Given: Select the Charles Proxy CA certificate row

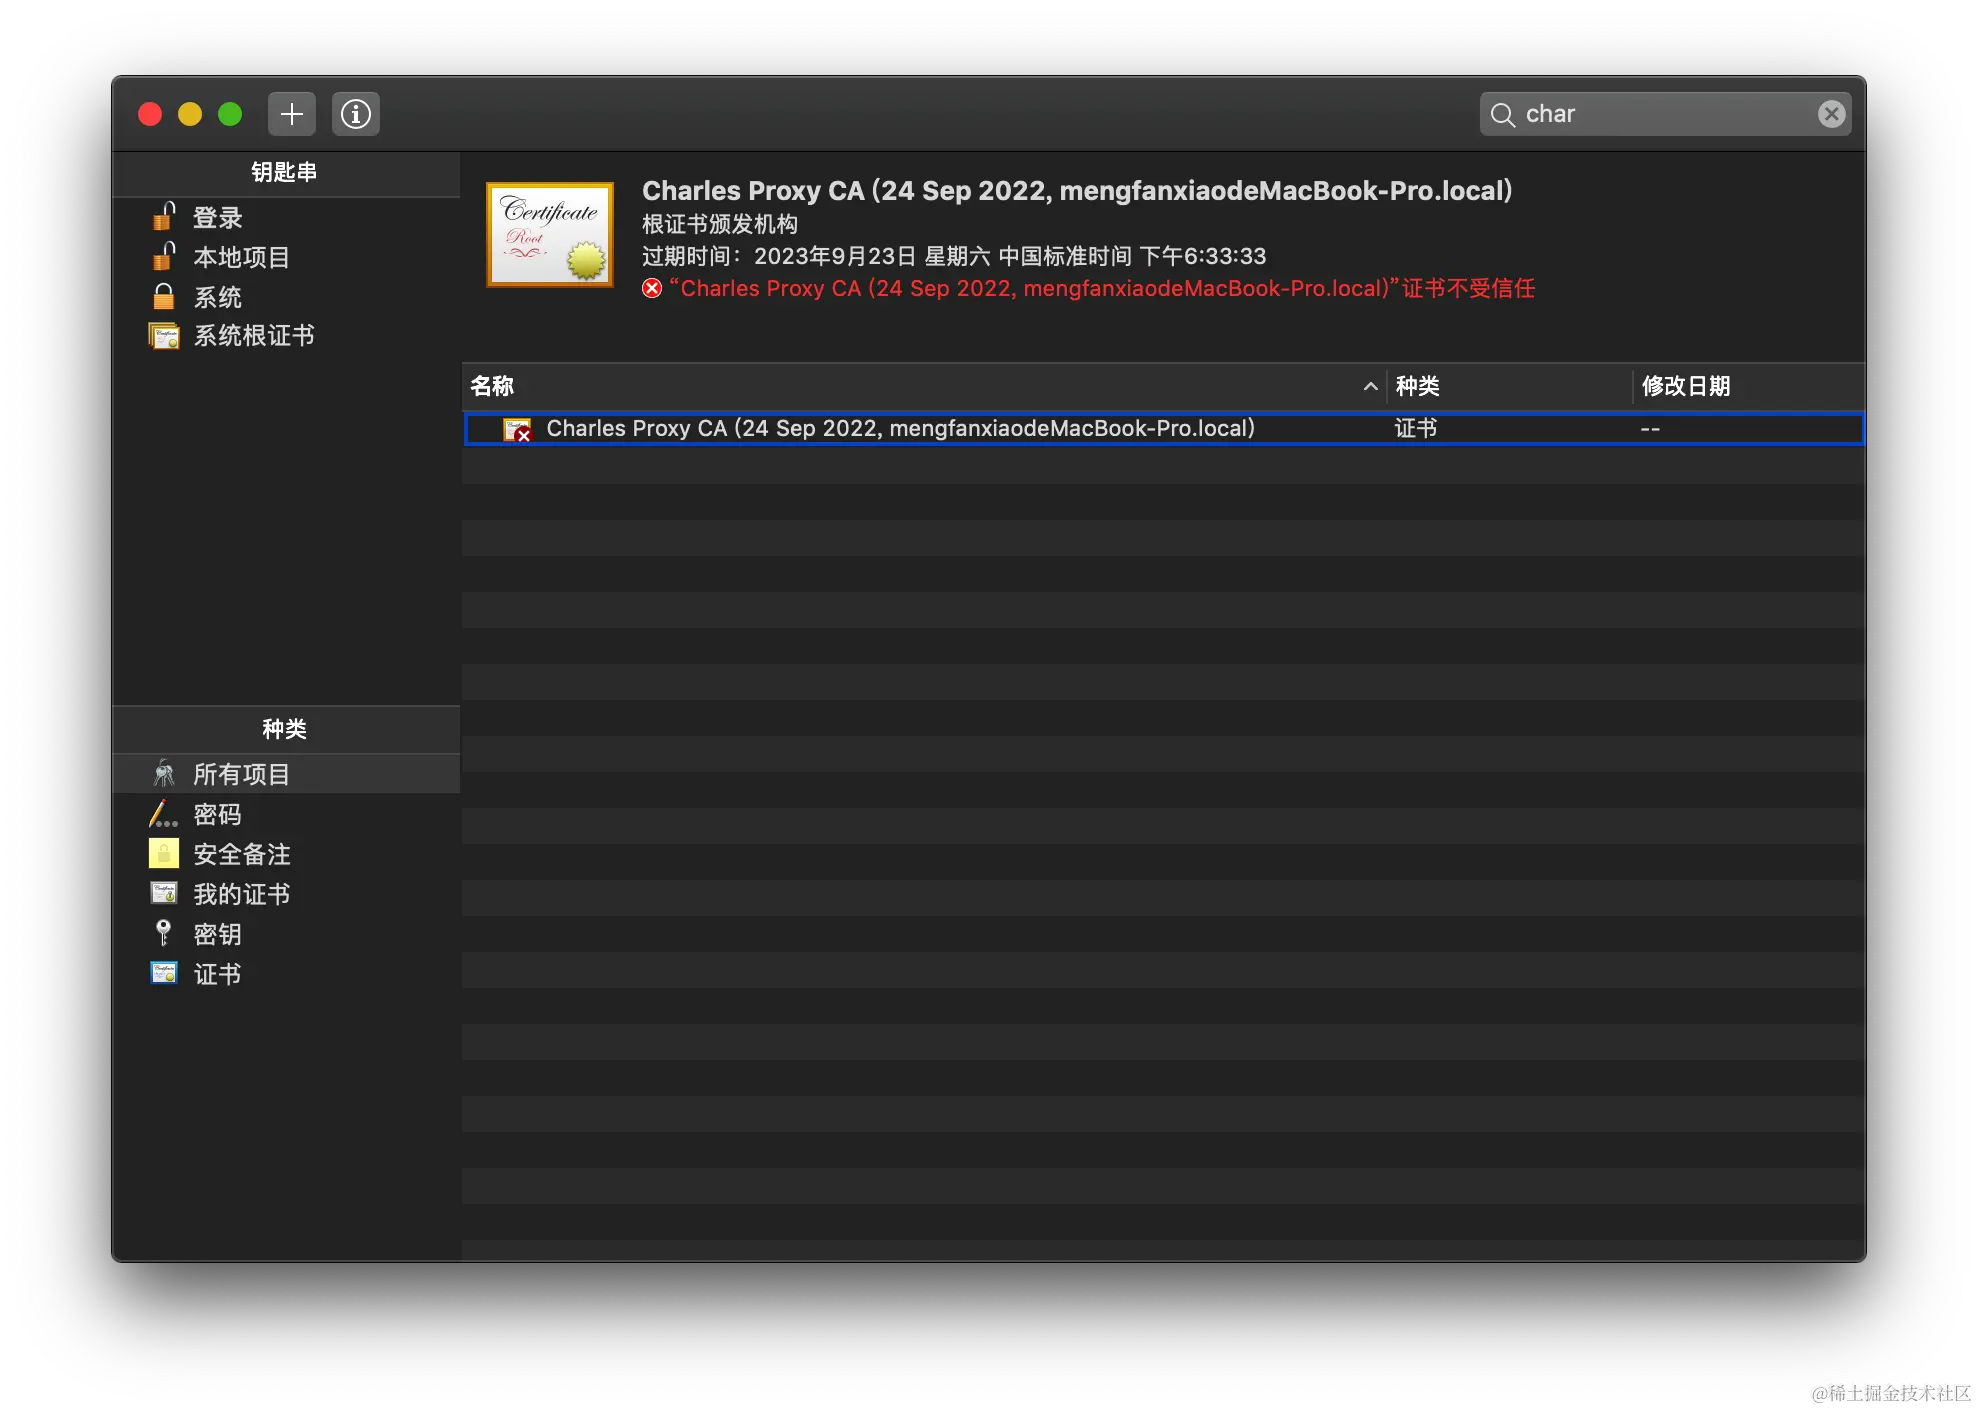Looking at the screenshot, I should (x=900, y=429).
